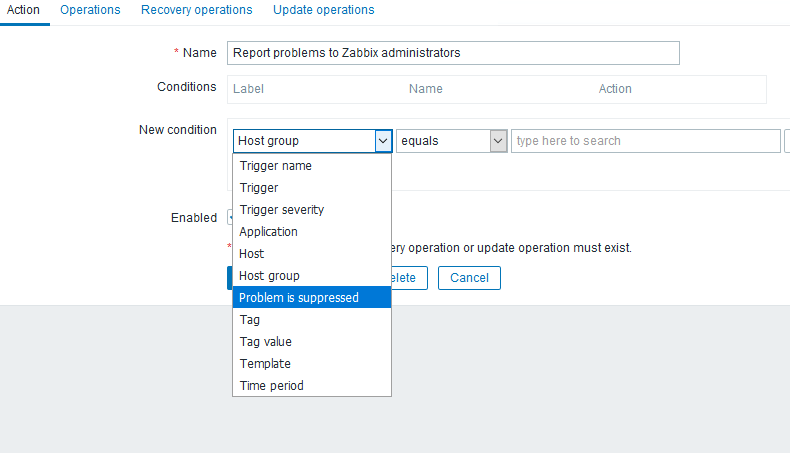Choose Problem is suppressed option
The height and width of the screenshot is (453, 790).
(x=299, y=298)
